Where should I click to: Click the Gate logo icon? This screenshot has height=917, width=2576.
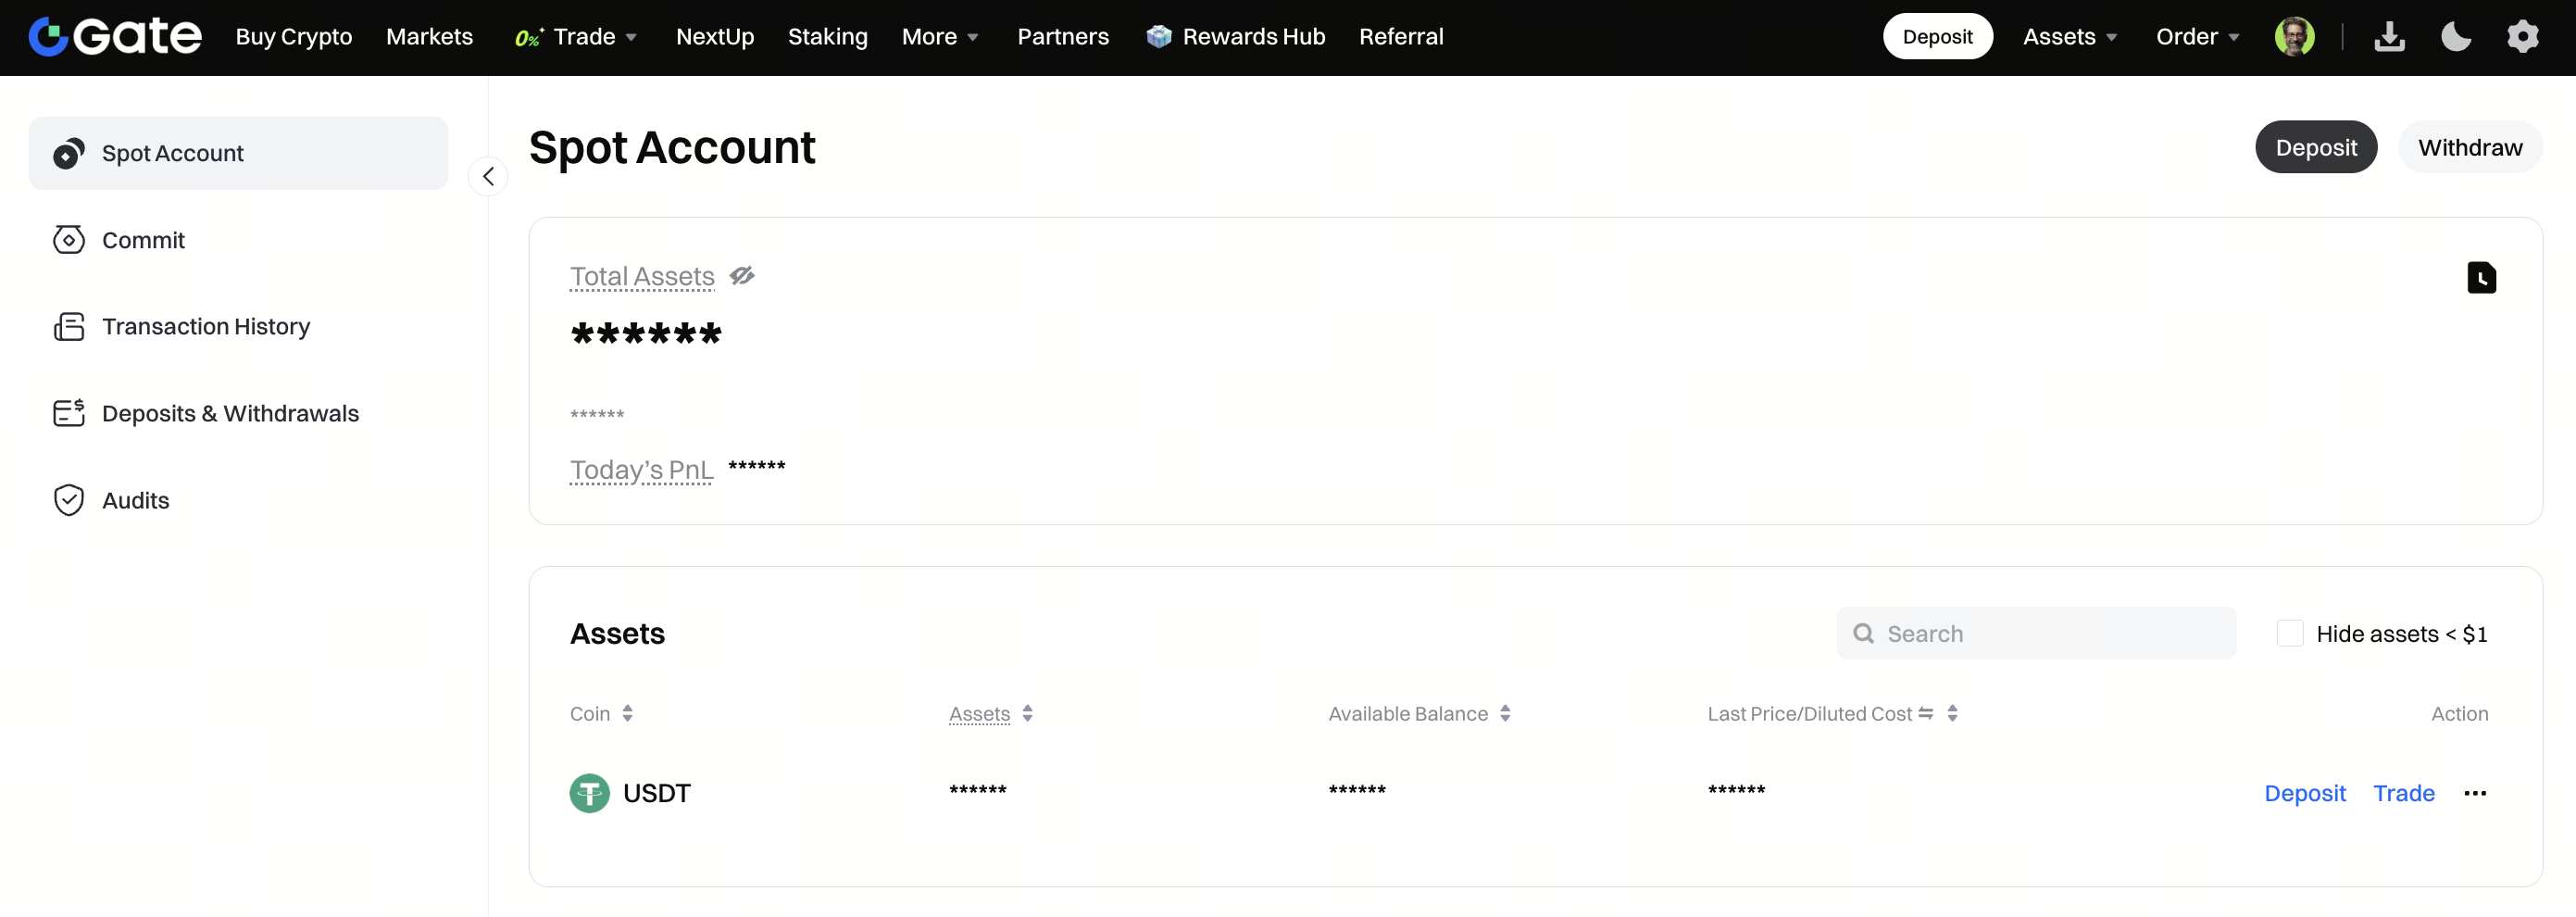click(48, 37)
